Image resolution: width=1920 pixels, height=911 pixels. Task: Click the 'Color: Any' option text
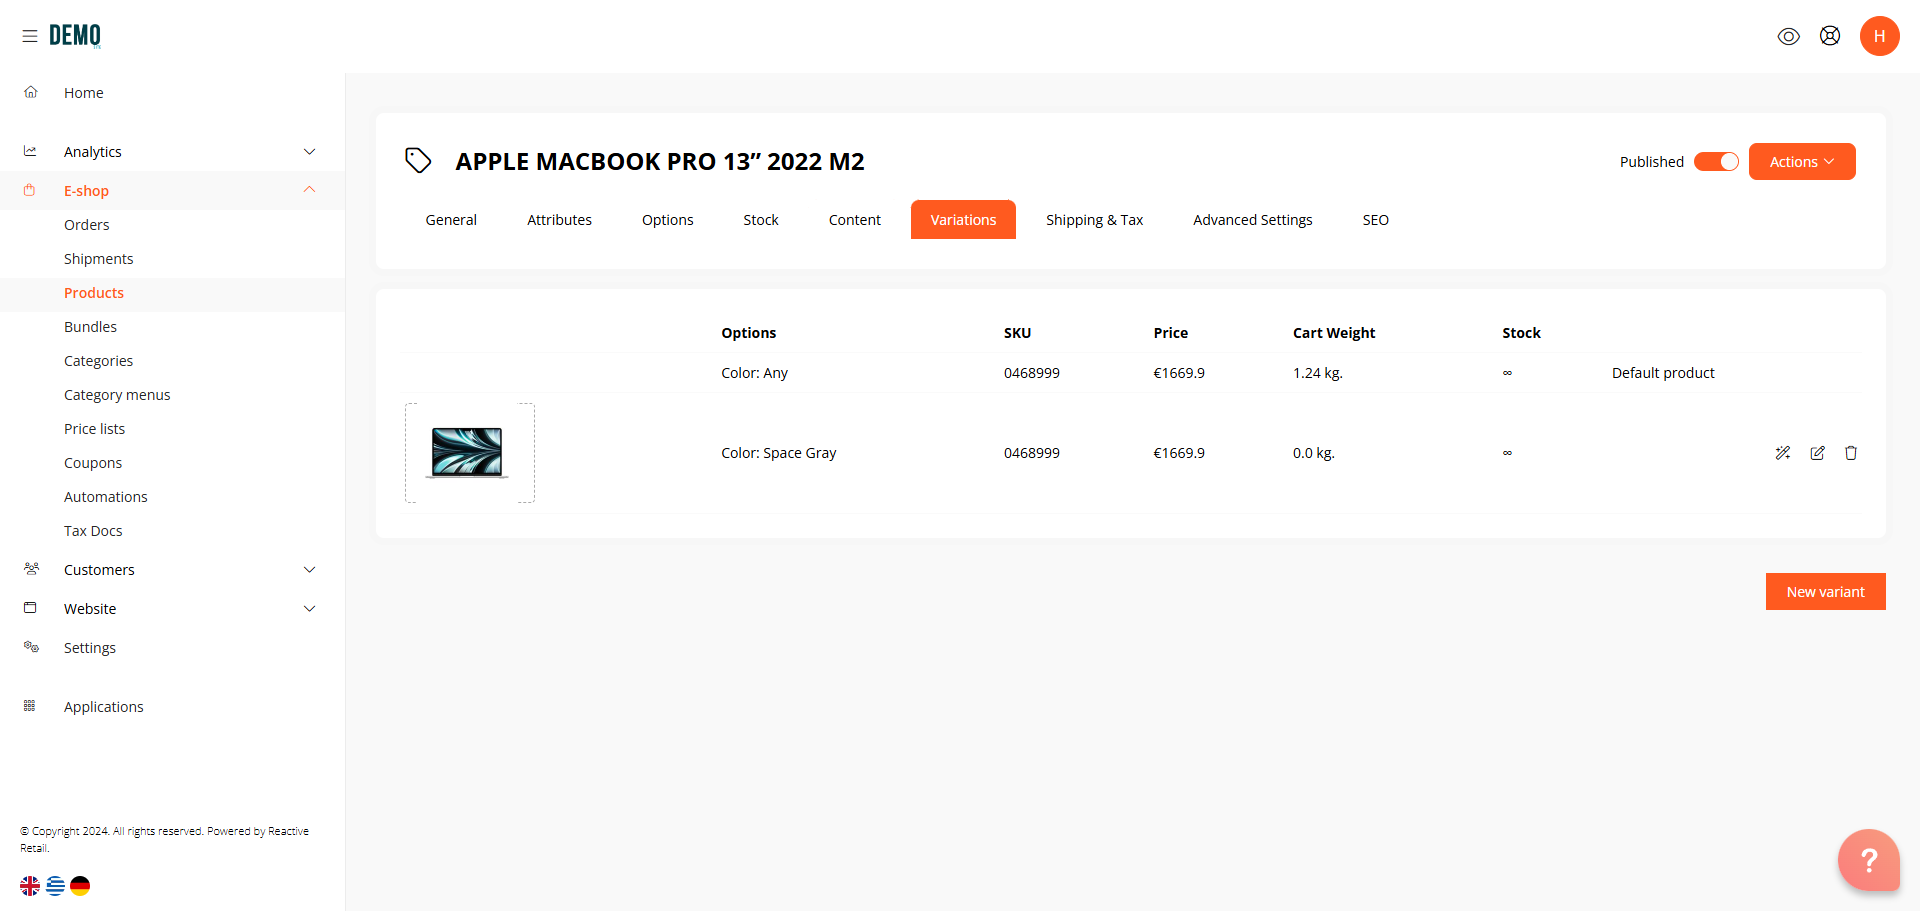point(754,373)
